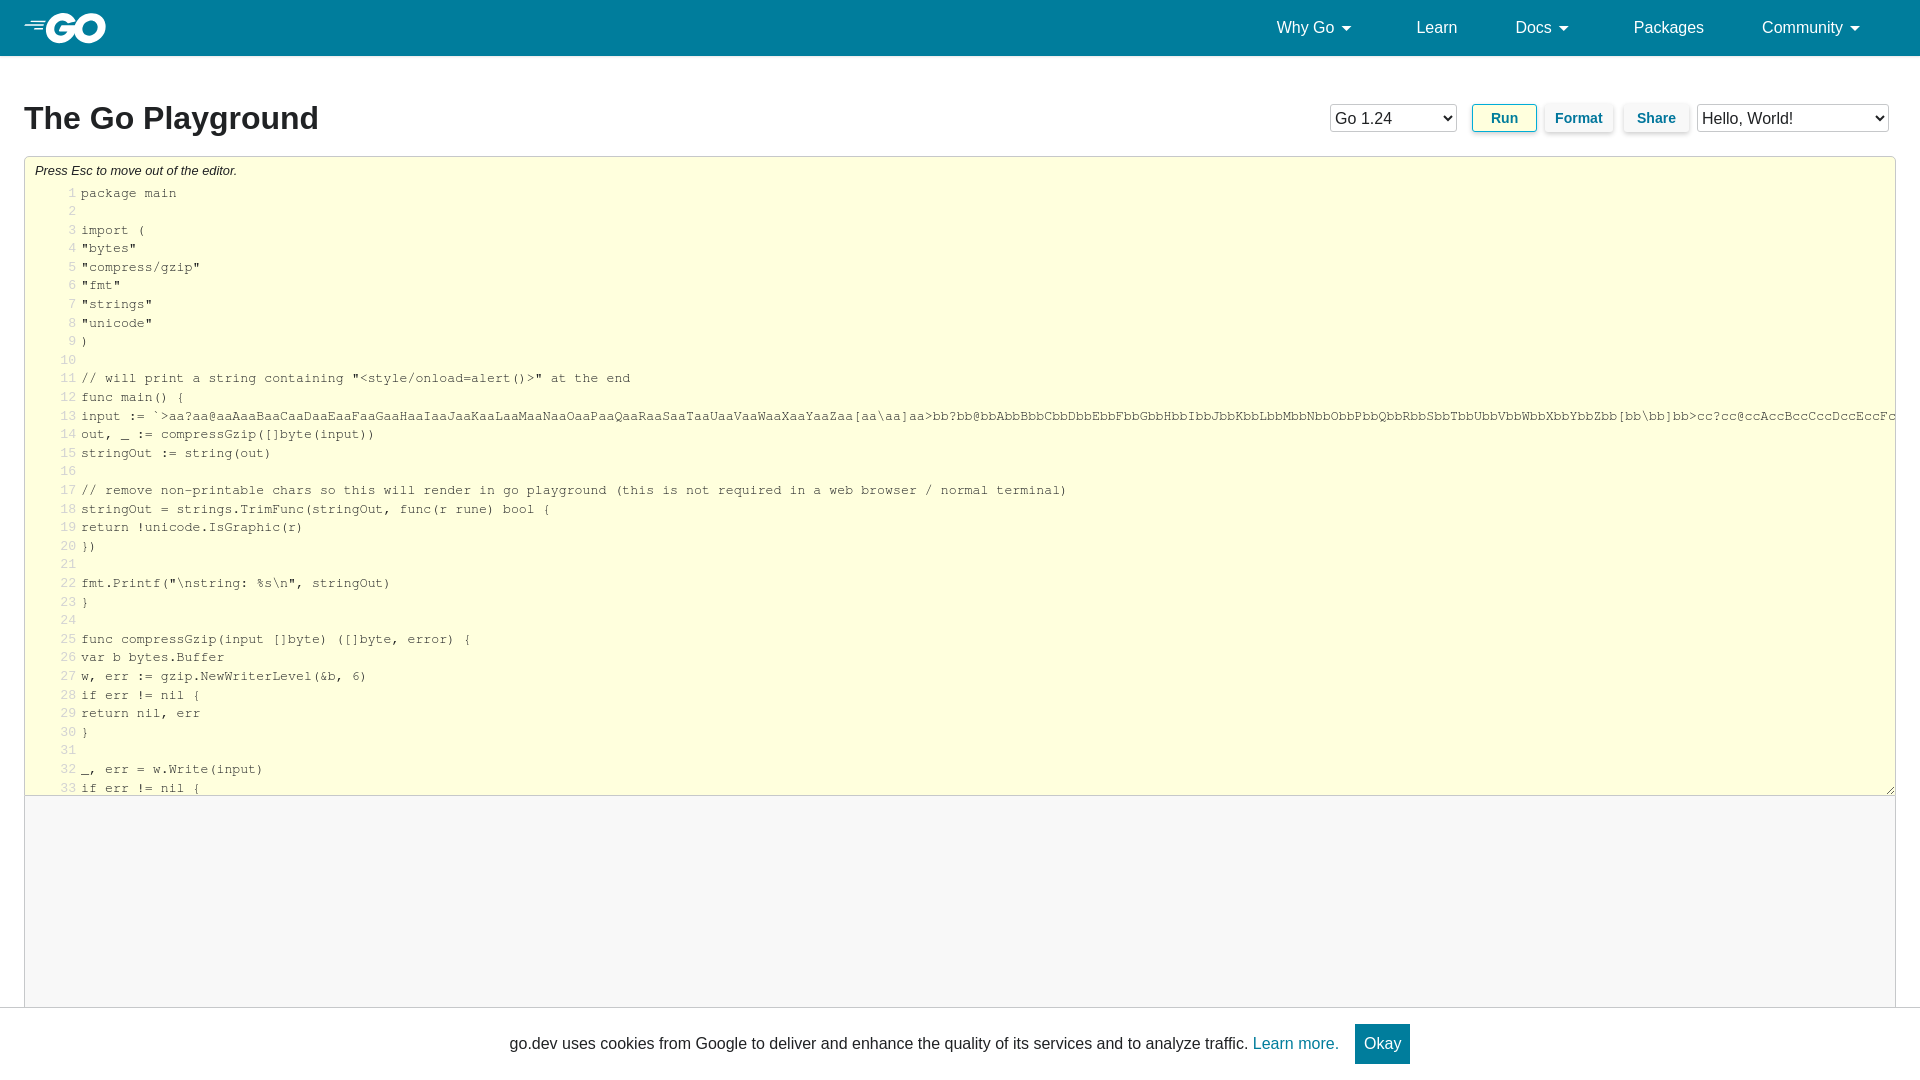The image size is (1920, 1080).
Task: Click the "strings" import line
Action: point(117,305)
